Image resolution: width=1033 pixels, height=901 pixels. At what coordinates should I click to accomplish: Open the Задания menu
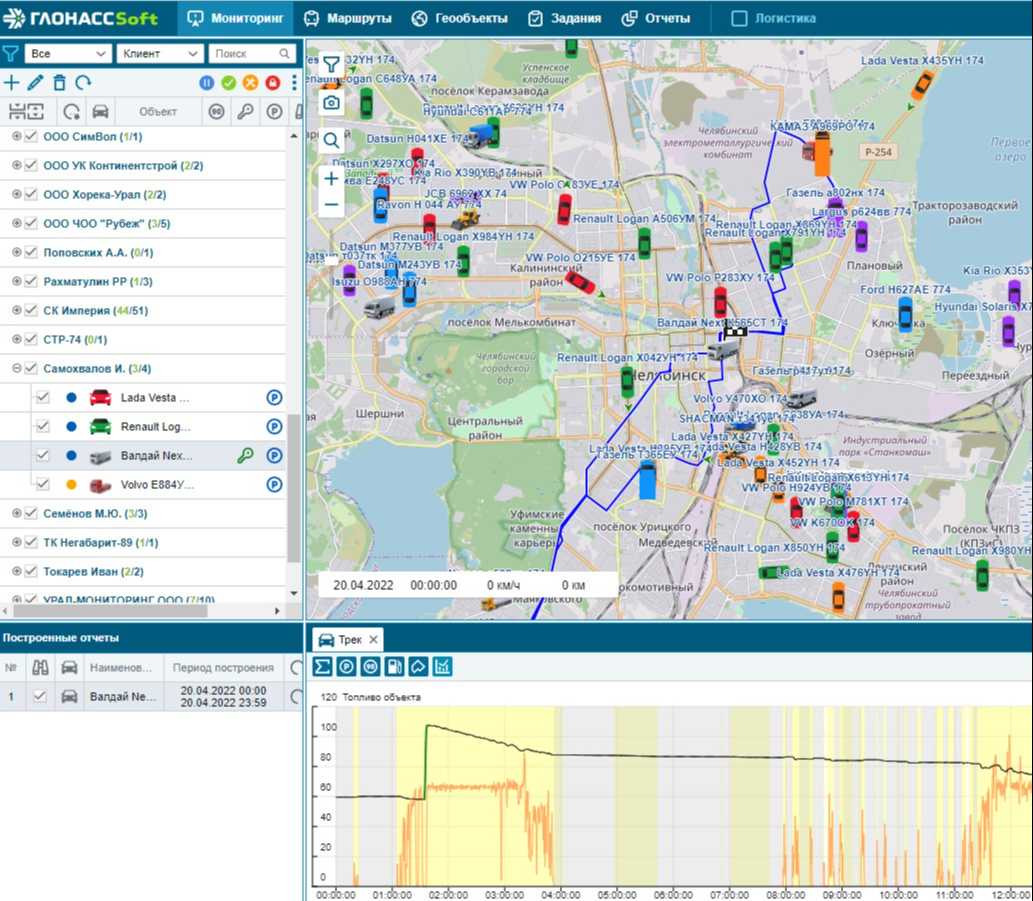point(565,18)
